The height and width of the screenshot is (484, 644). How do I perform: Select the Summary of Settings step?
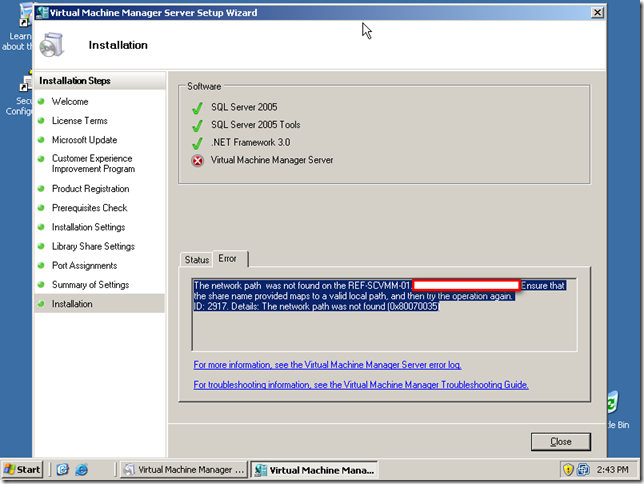[90, 285]
